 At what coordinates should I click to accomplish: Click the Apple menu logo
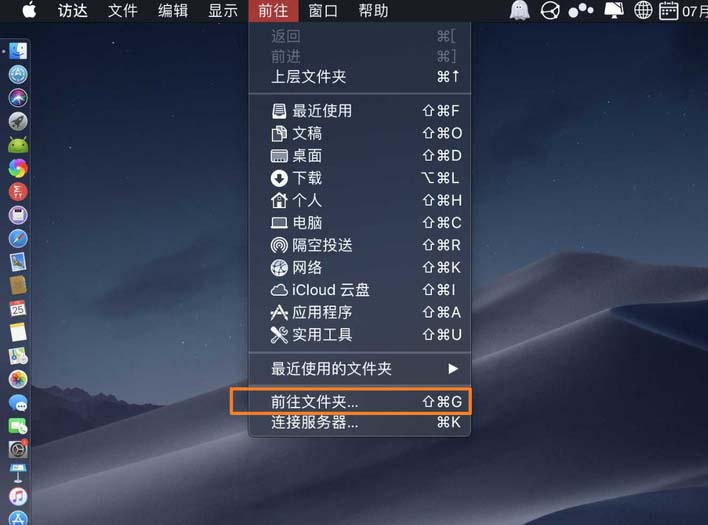click(x=29, y=10)
